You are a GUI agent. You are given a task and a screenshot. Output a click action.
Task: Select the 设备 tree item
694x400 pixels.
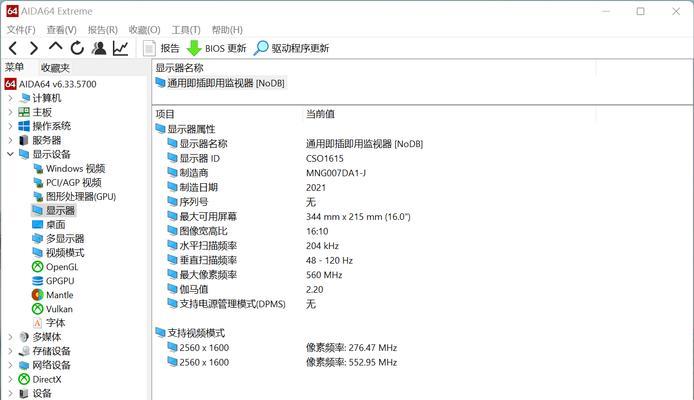pos(35,393)
